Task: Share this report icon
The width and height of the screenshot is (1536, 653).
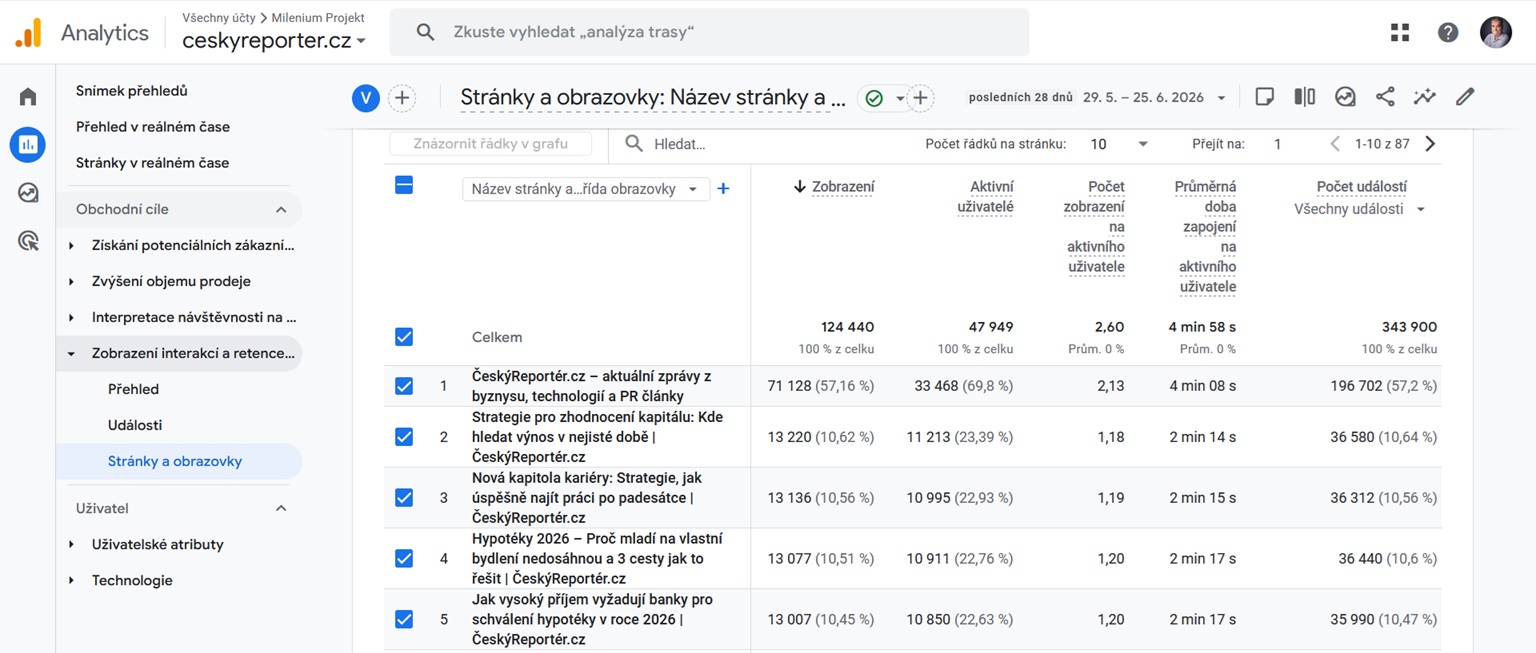Action: tap(1385, 97)
